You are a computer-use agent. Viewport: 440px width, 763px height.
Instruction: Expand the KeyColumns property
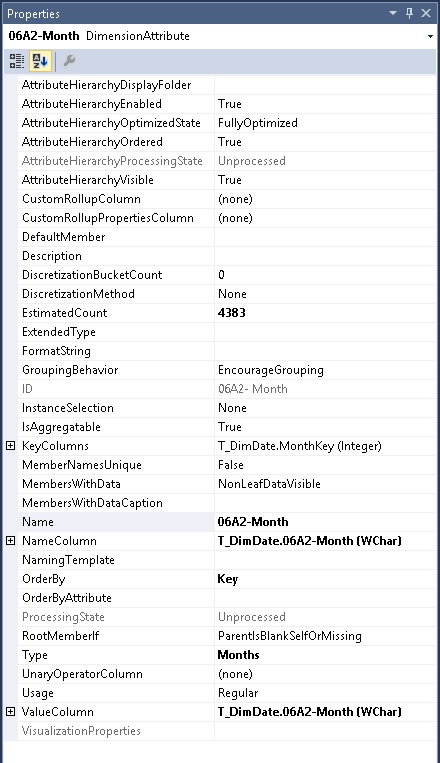pyautogui.click(x=10, y=446)
